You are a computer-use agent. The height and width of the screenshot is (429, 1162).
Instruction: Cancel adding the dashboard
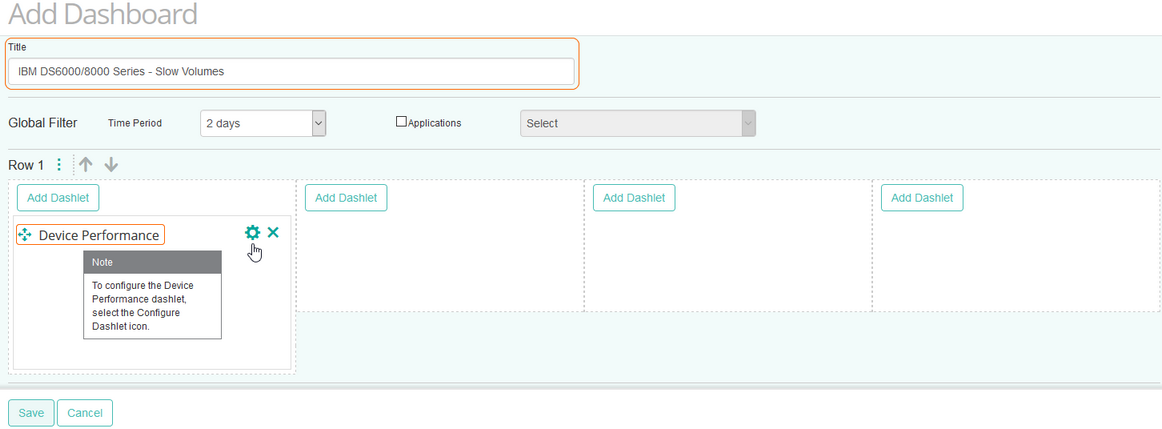tap(84, 413)
